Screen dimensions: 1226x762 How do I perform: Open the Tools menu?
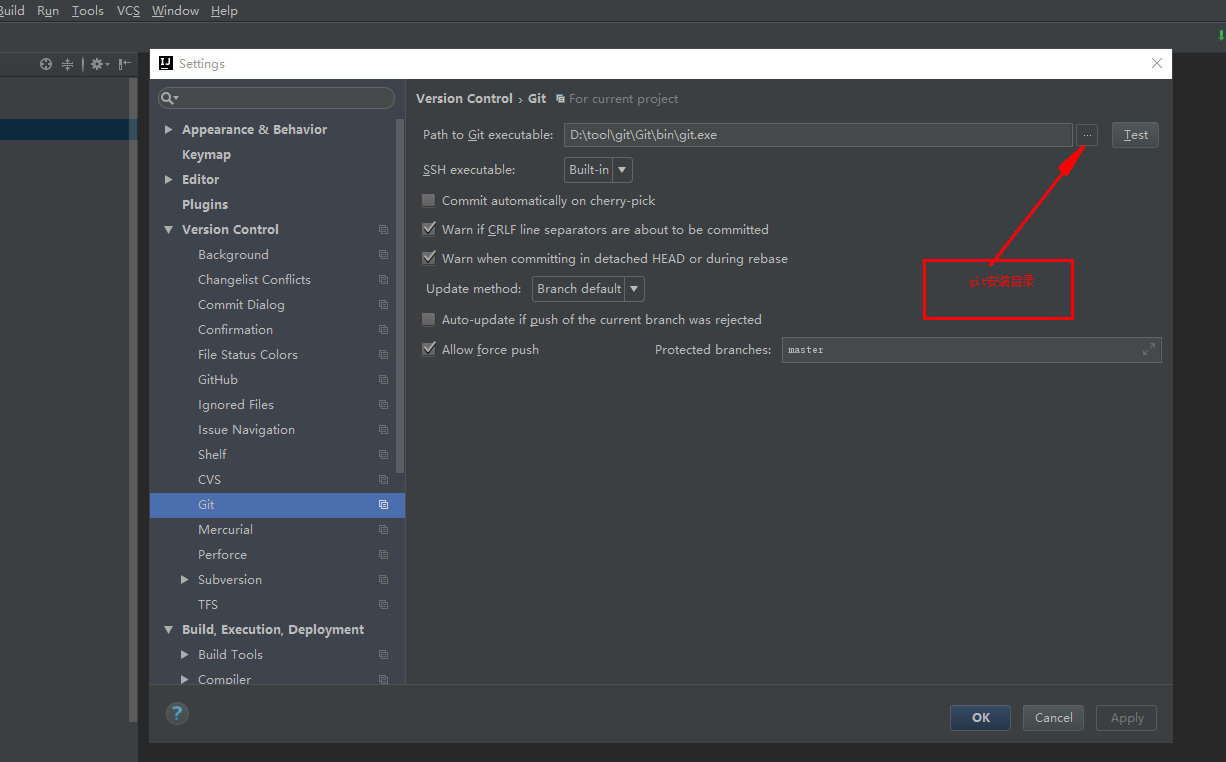point(88,11)
